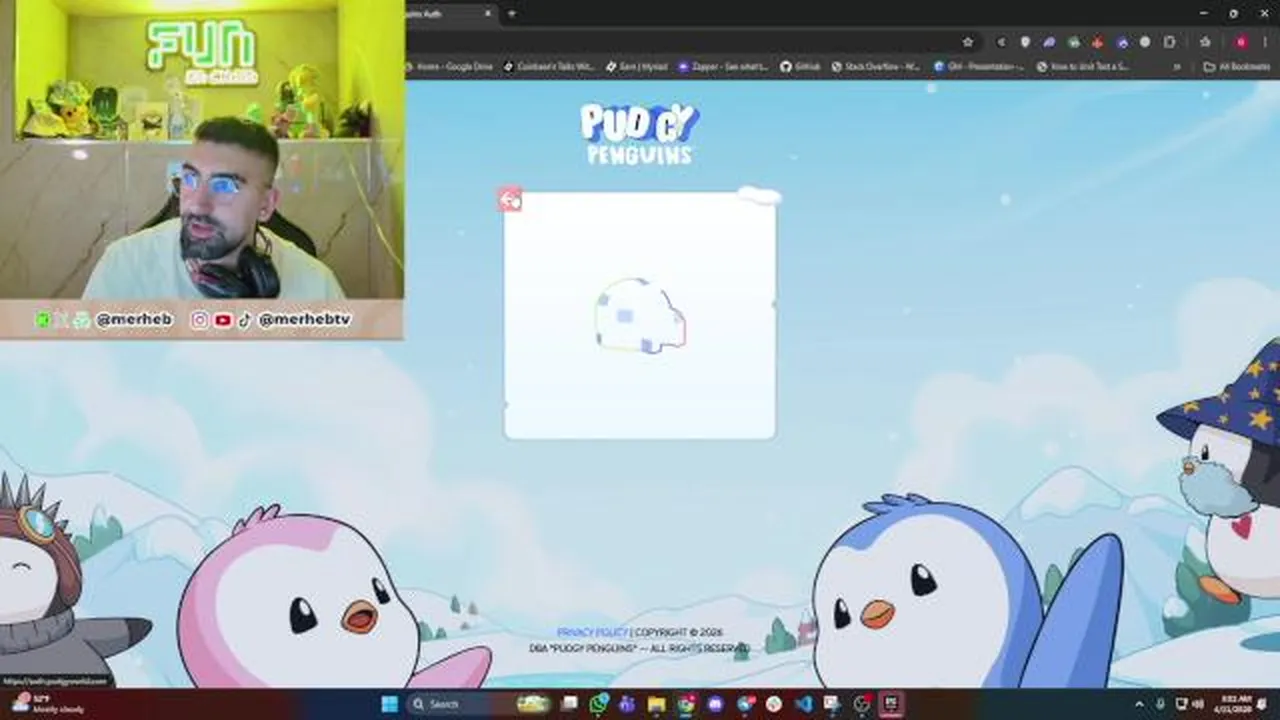Bookmark this page with the star icon

pos(968,42)
